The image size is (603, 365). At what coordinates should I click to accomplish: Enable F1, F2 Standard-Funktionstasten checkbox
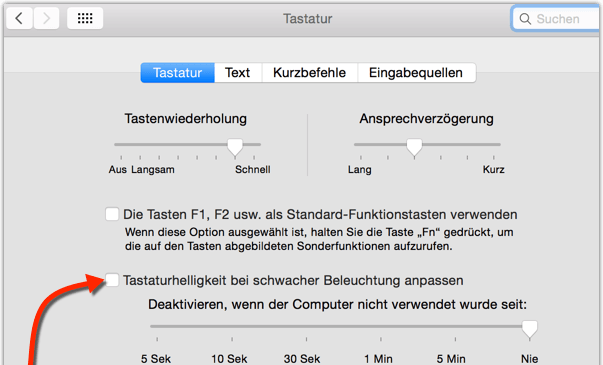point(112,214)
